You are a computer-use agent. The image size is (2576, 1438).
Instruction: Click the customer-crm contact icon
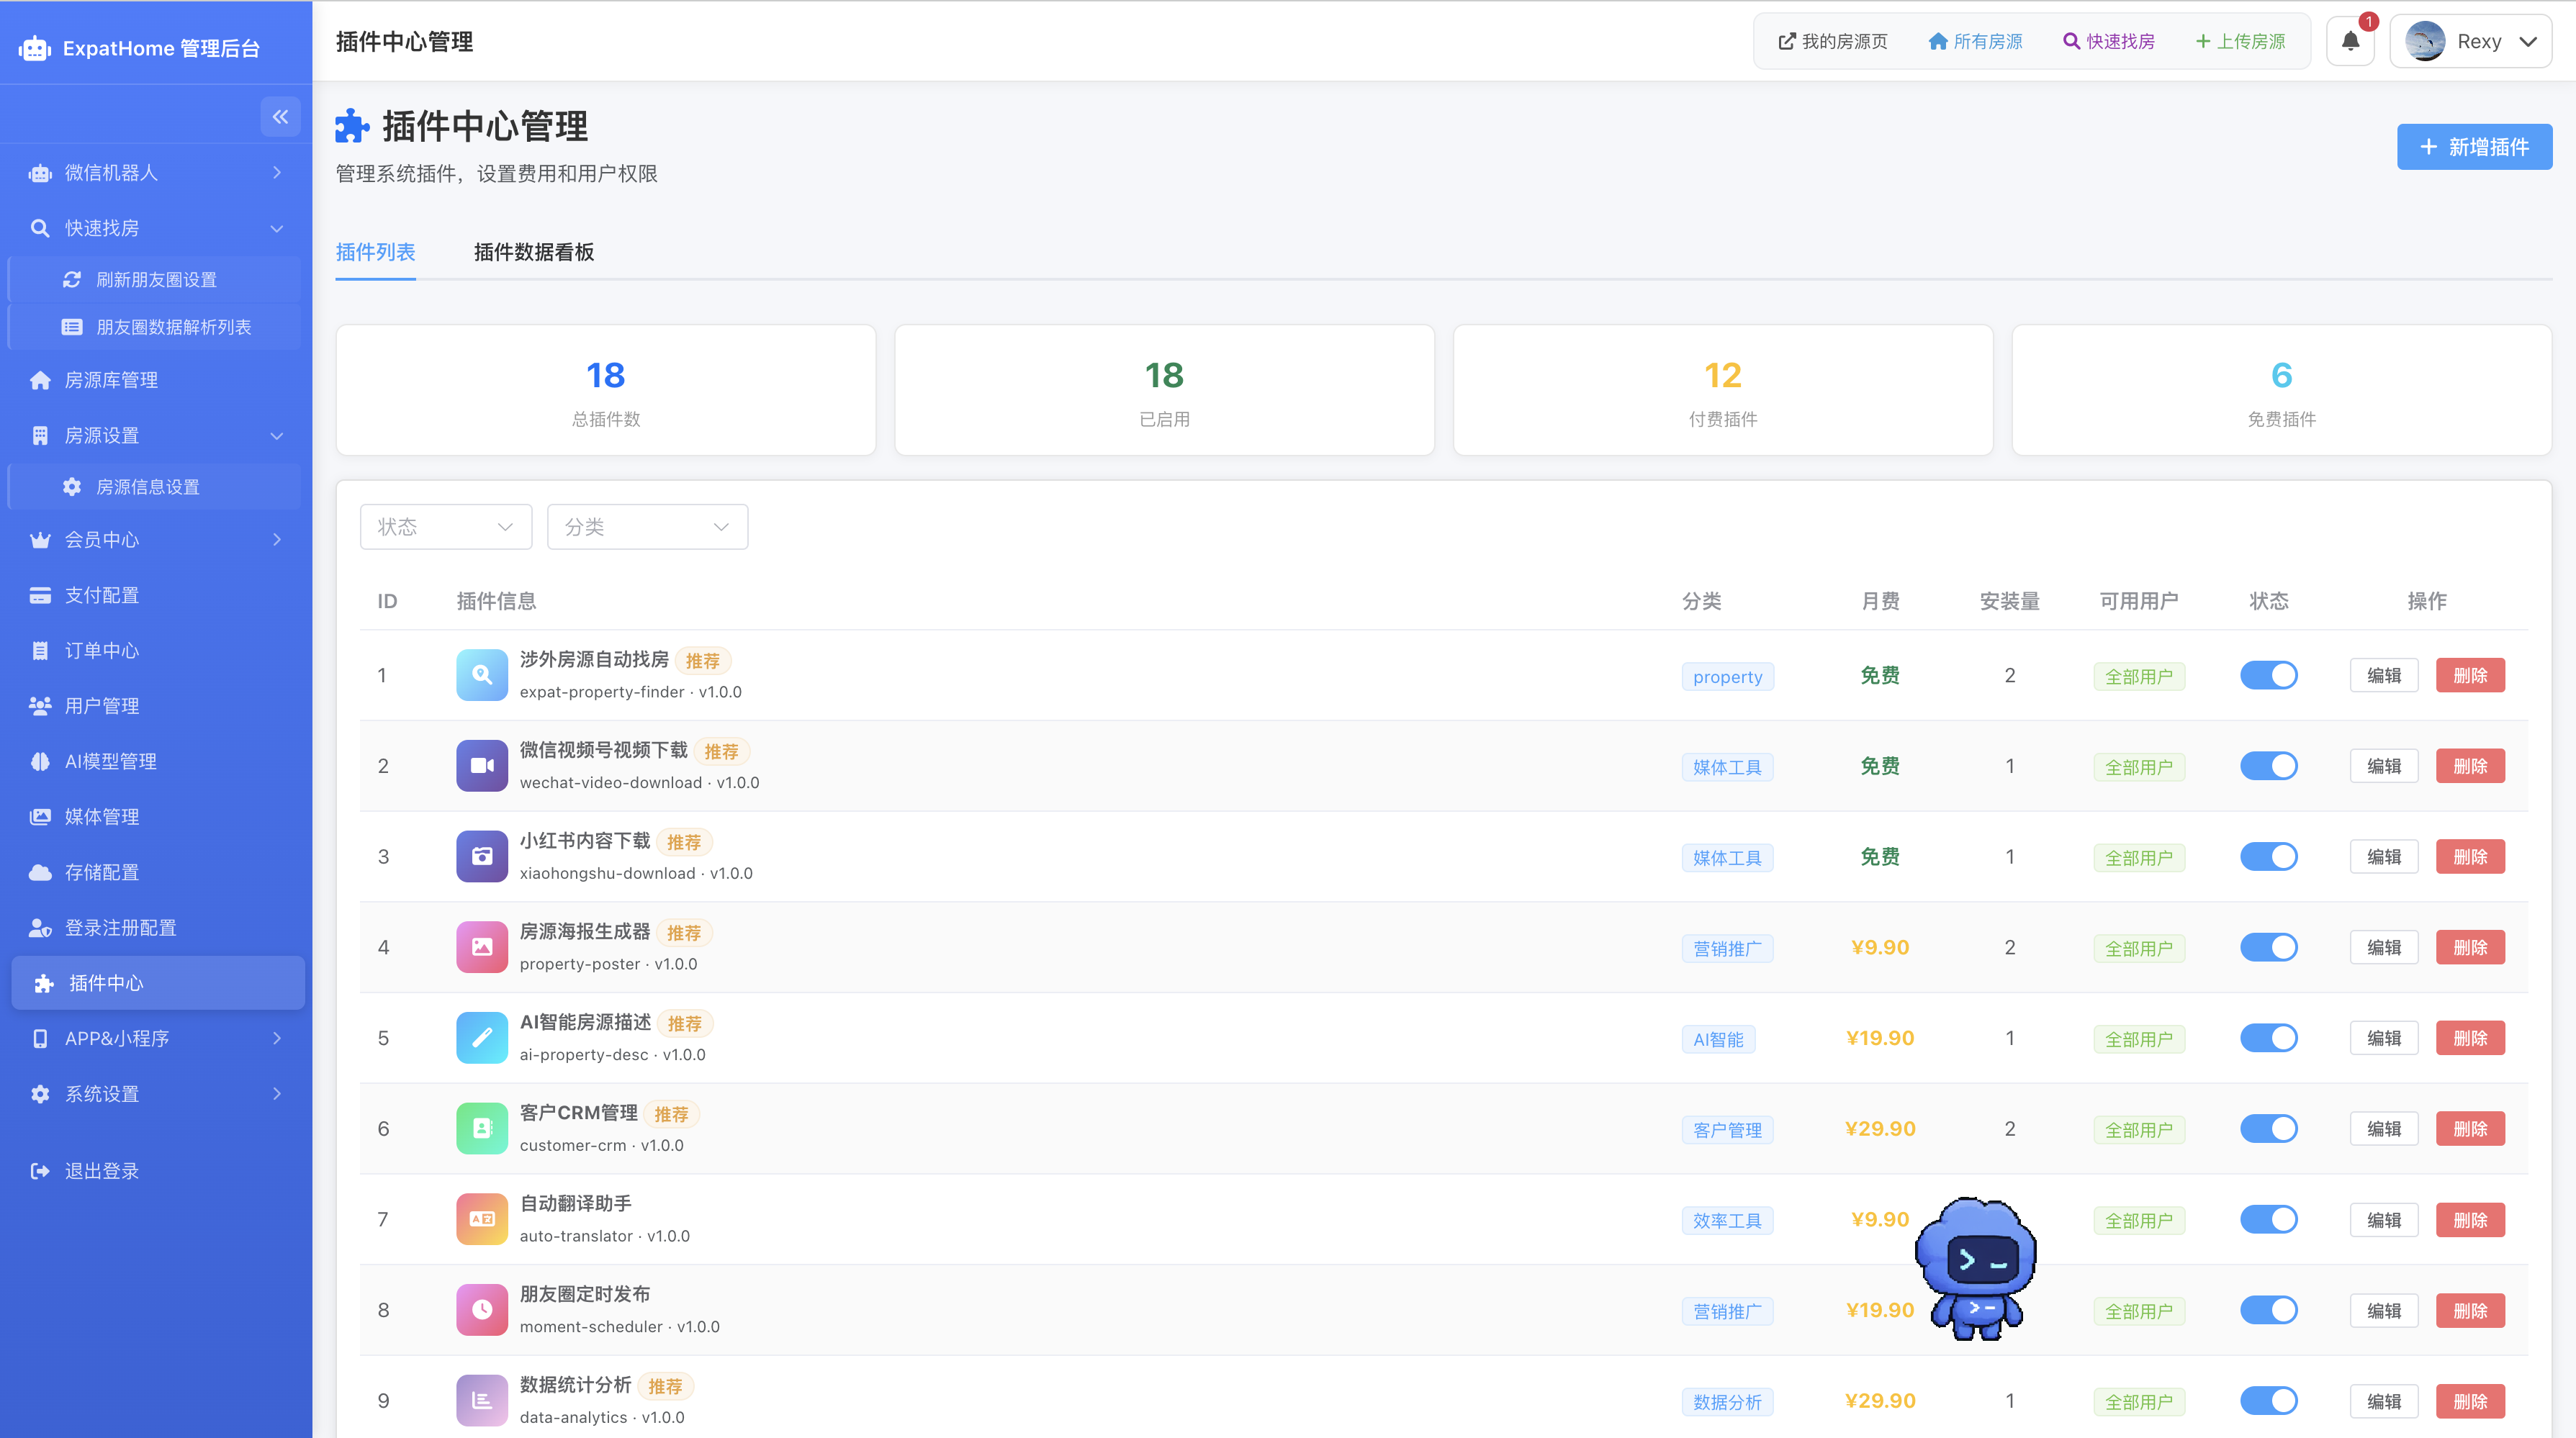[x=482, y=1129]
